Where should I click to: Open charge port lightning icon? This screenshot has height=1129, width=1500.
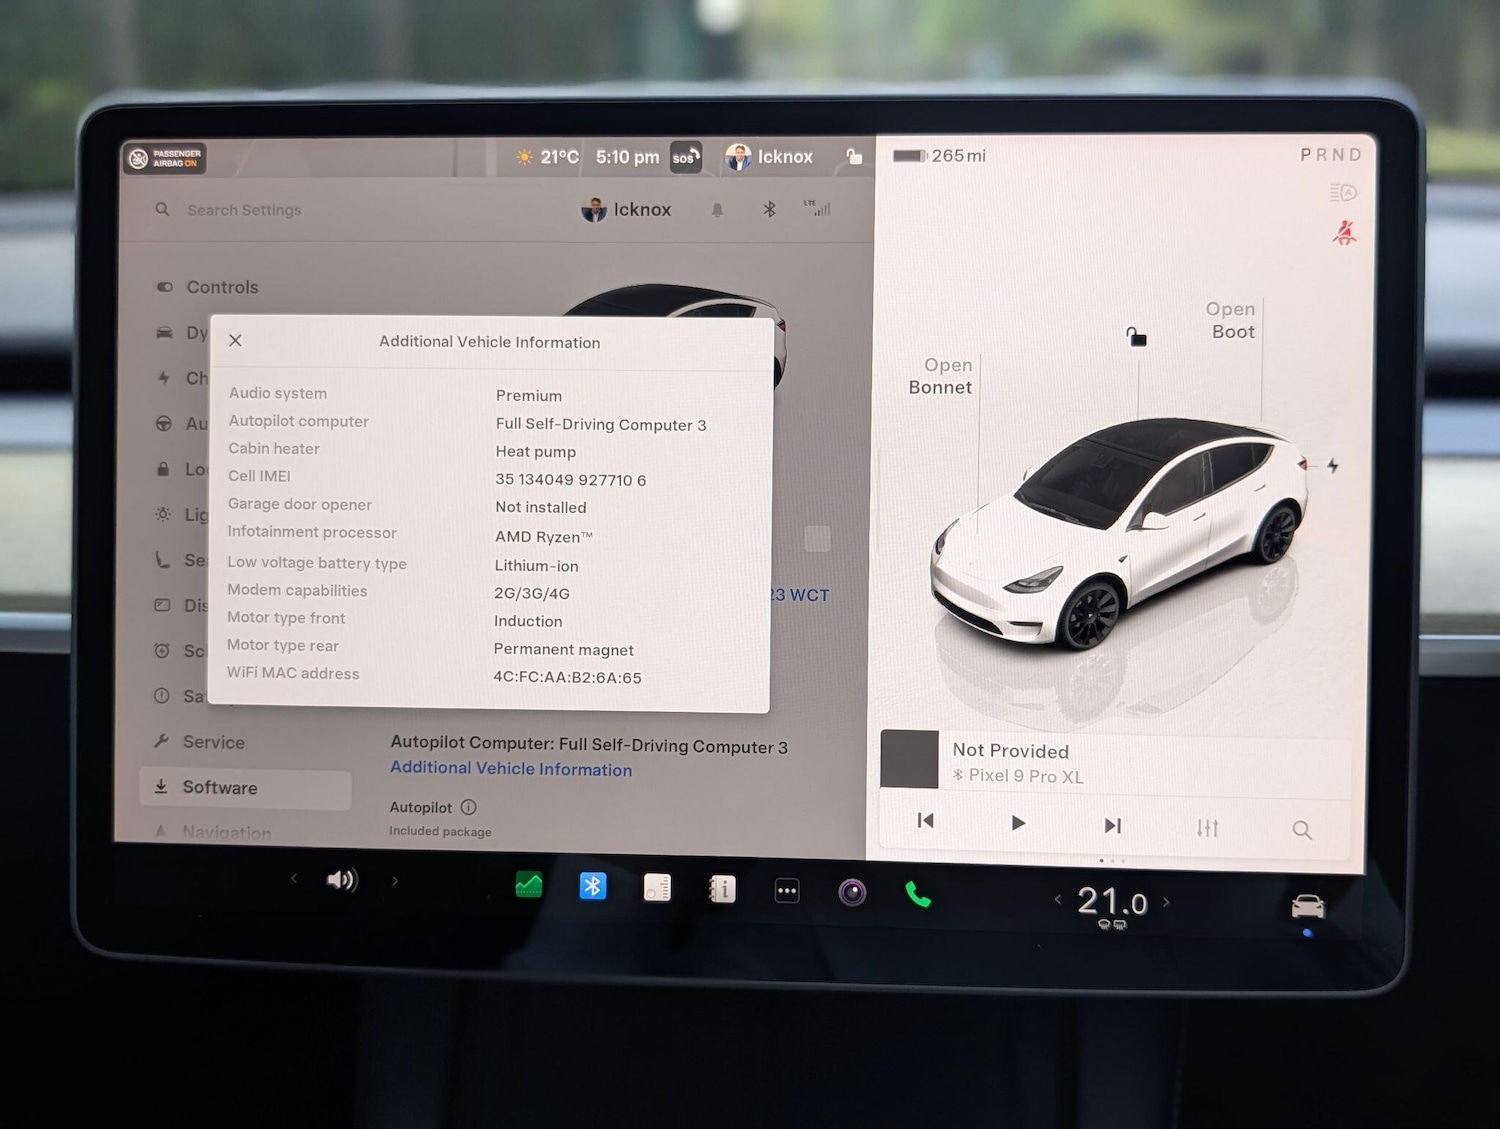click(x=1333, y=465)
